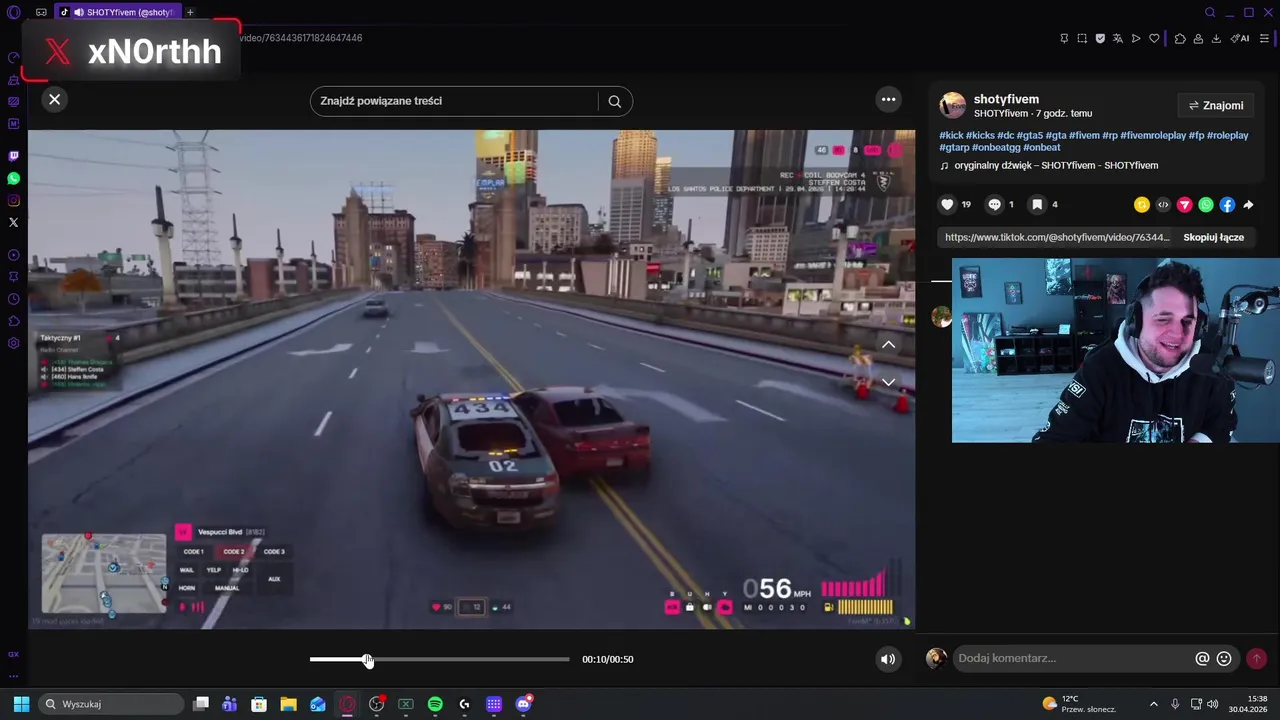The width and height of the screenshot is (1280, 720).
Task: Open shotyfivem profile avatar
Action: click(x=953, y=105)
